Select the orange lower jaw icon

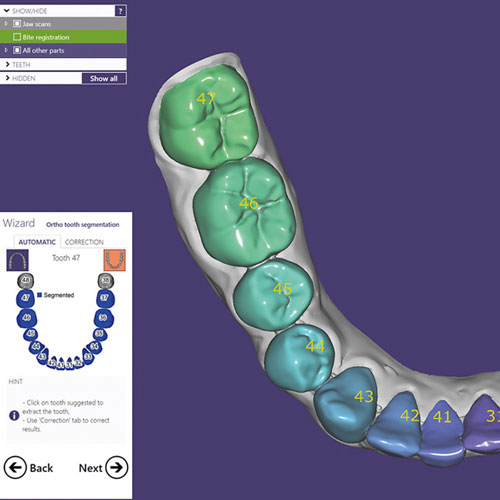click(115, 260)
